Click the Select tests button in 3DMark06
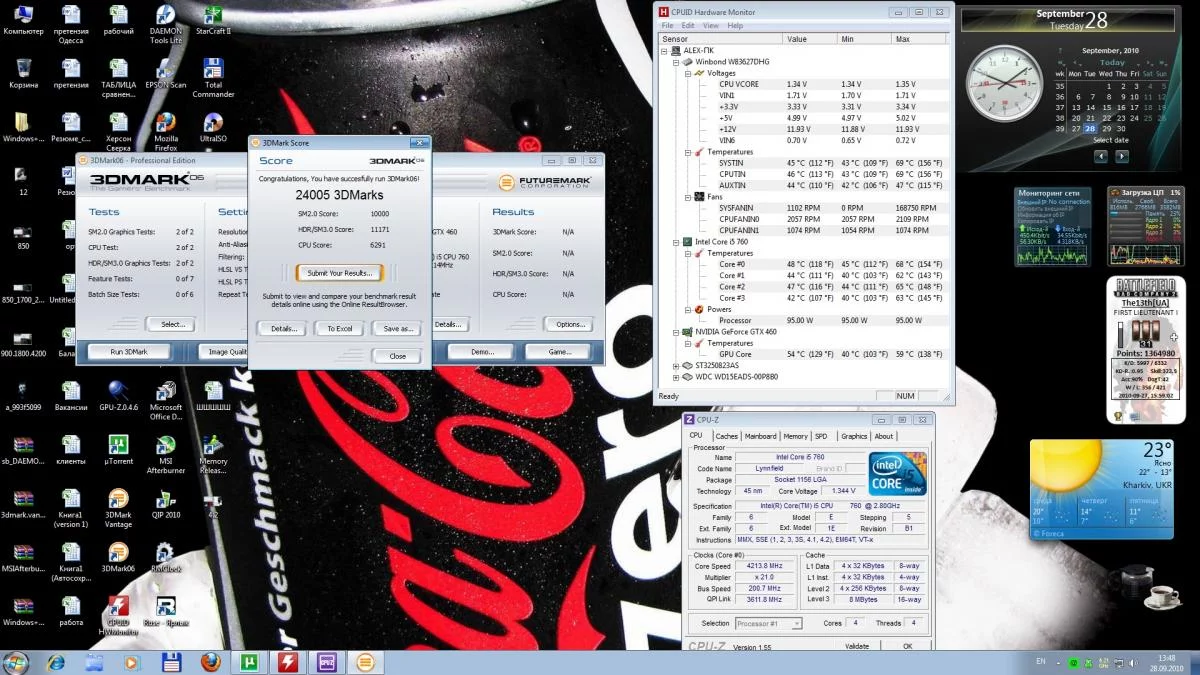This screenshot has height=675, width=1200. coord(172,324)
